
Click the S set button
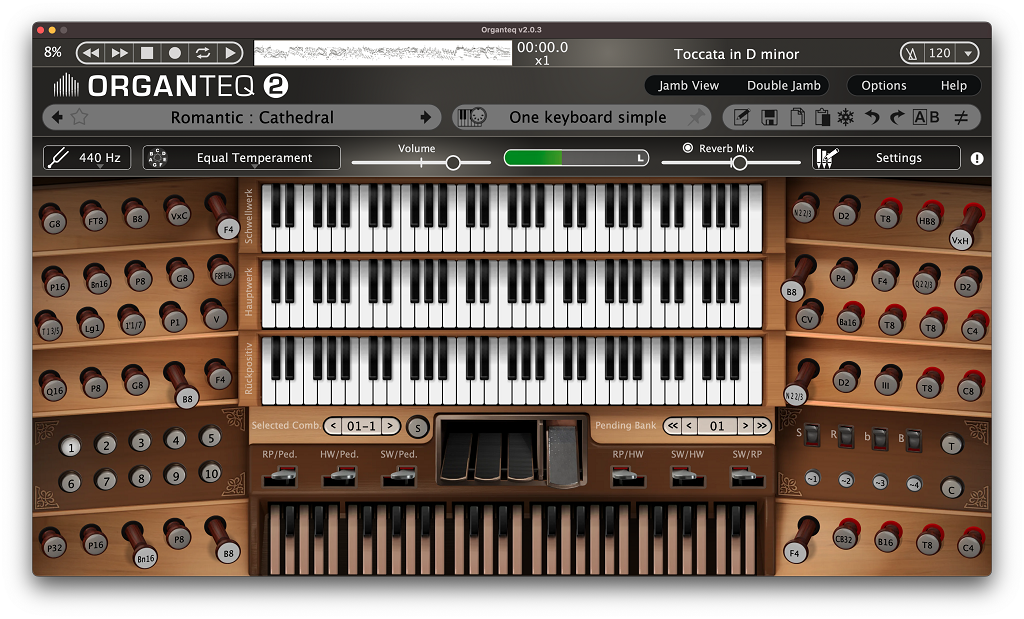[417, 428]
